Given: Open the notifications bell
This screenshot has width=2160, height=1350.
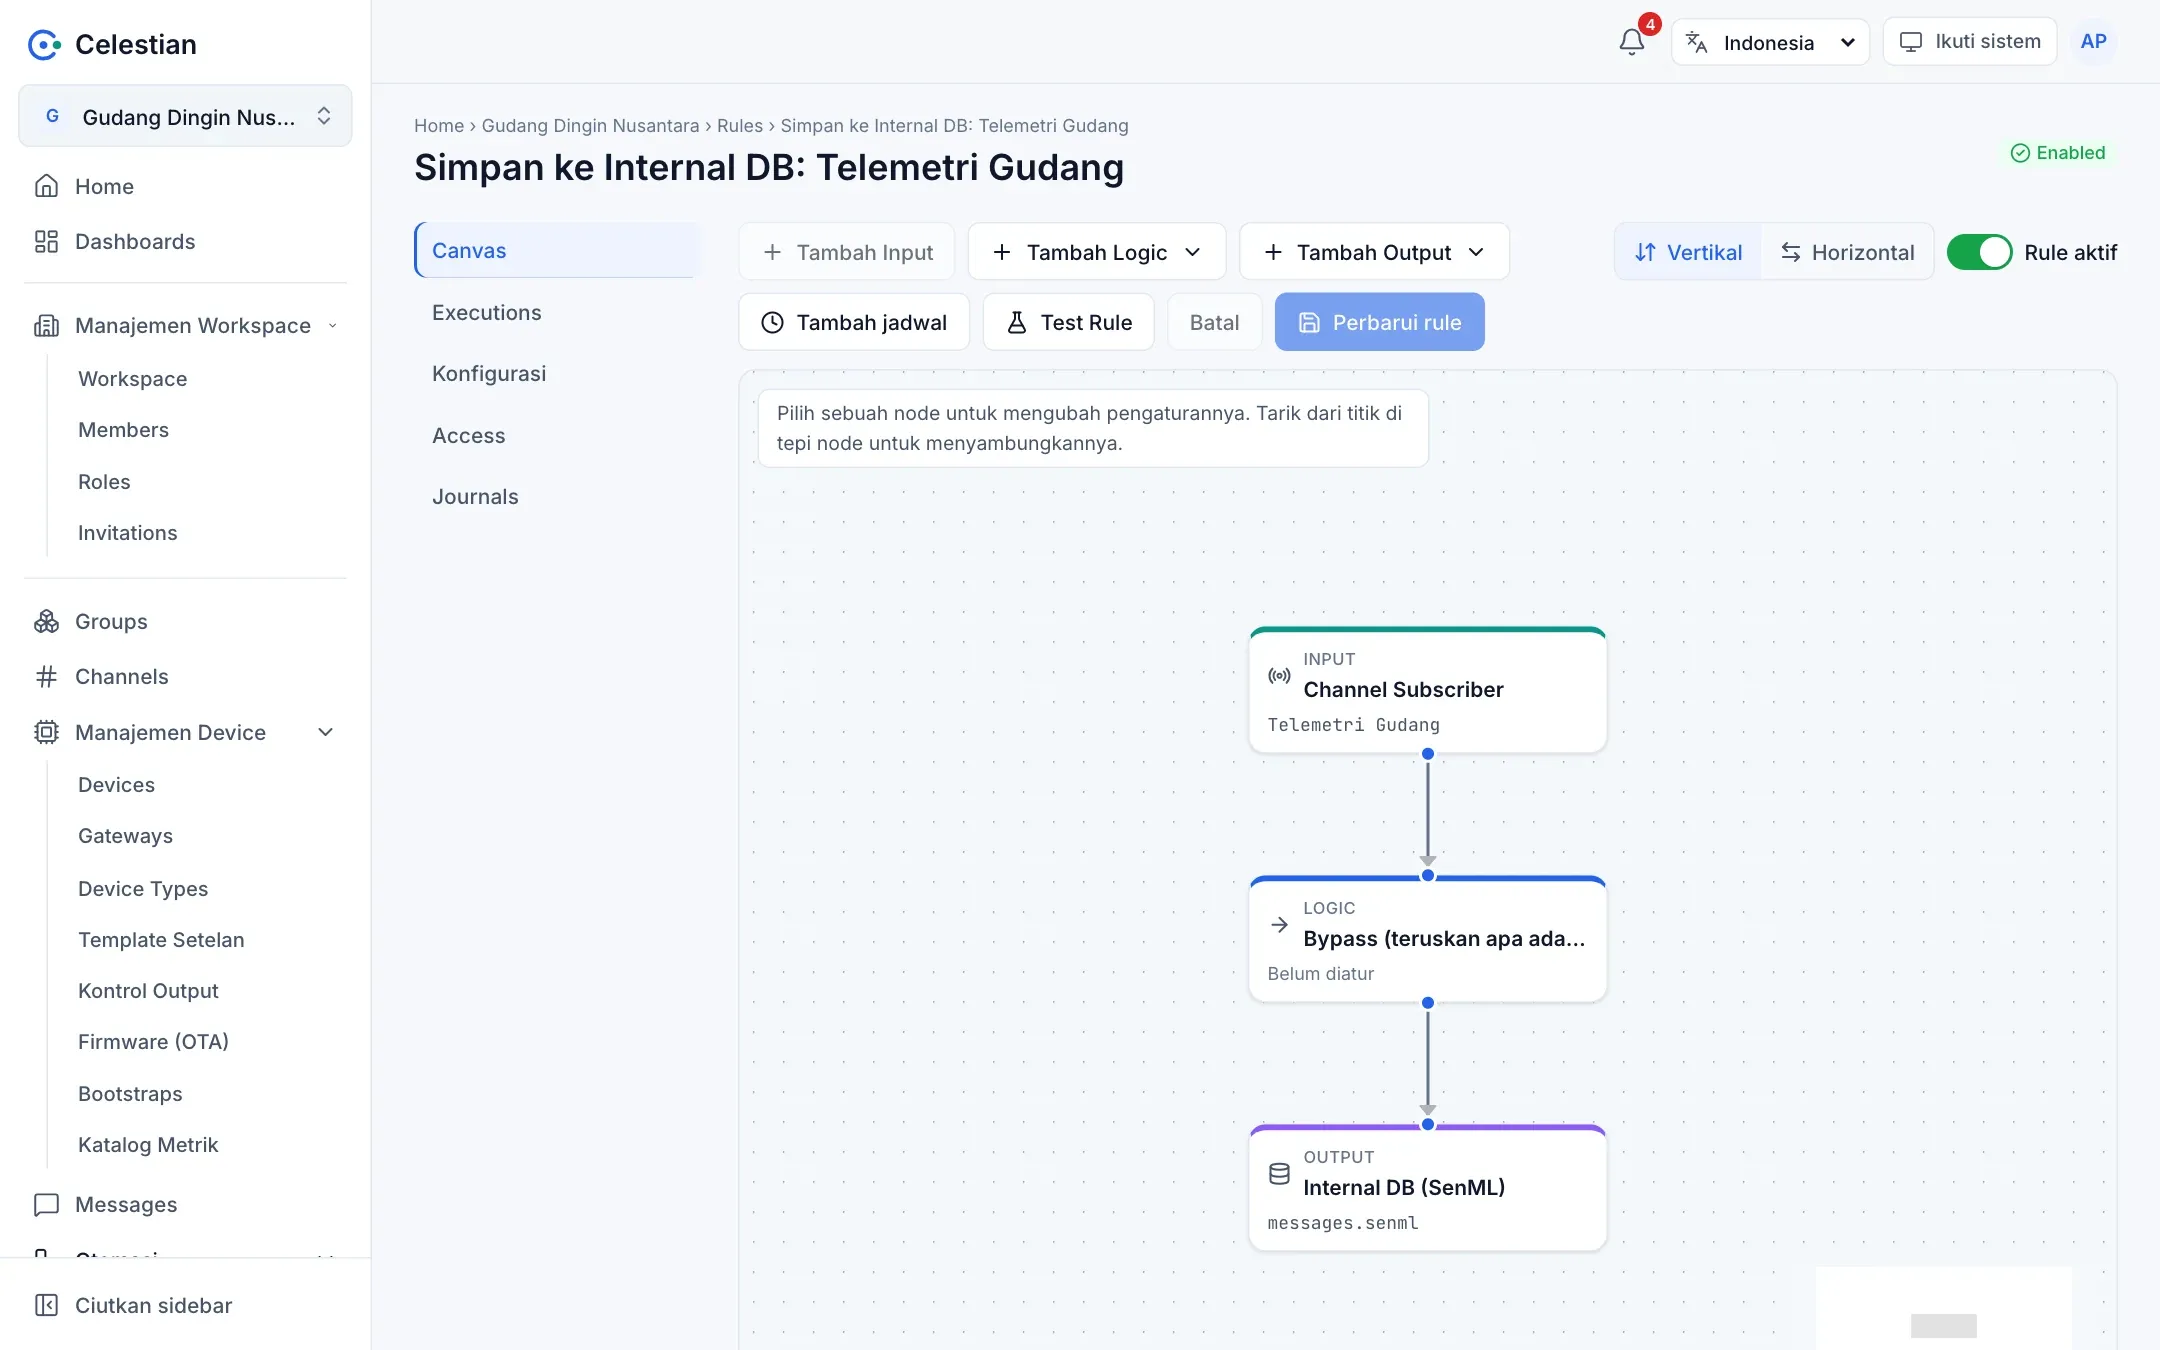Looking at the screenshot, I should pos(1632,42).
